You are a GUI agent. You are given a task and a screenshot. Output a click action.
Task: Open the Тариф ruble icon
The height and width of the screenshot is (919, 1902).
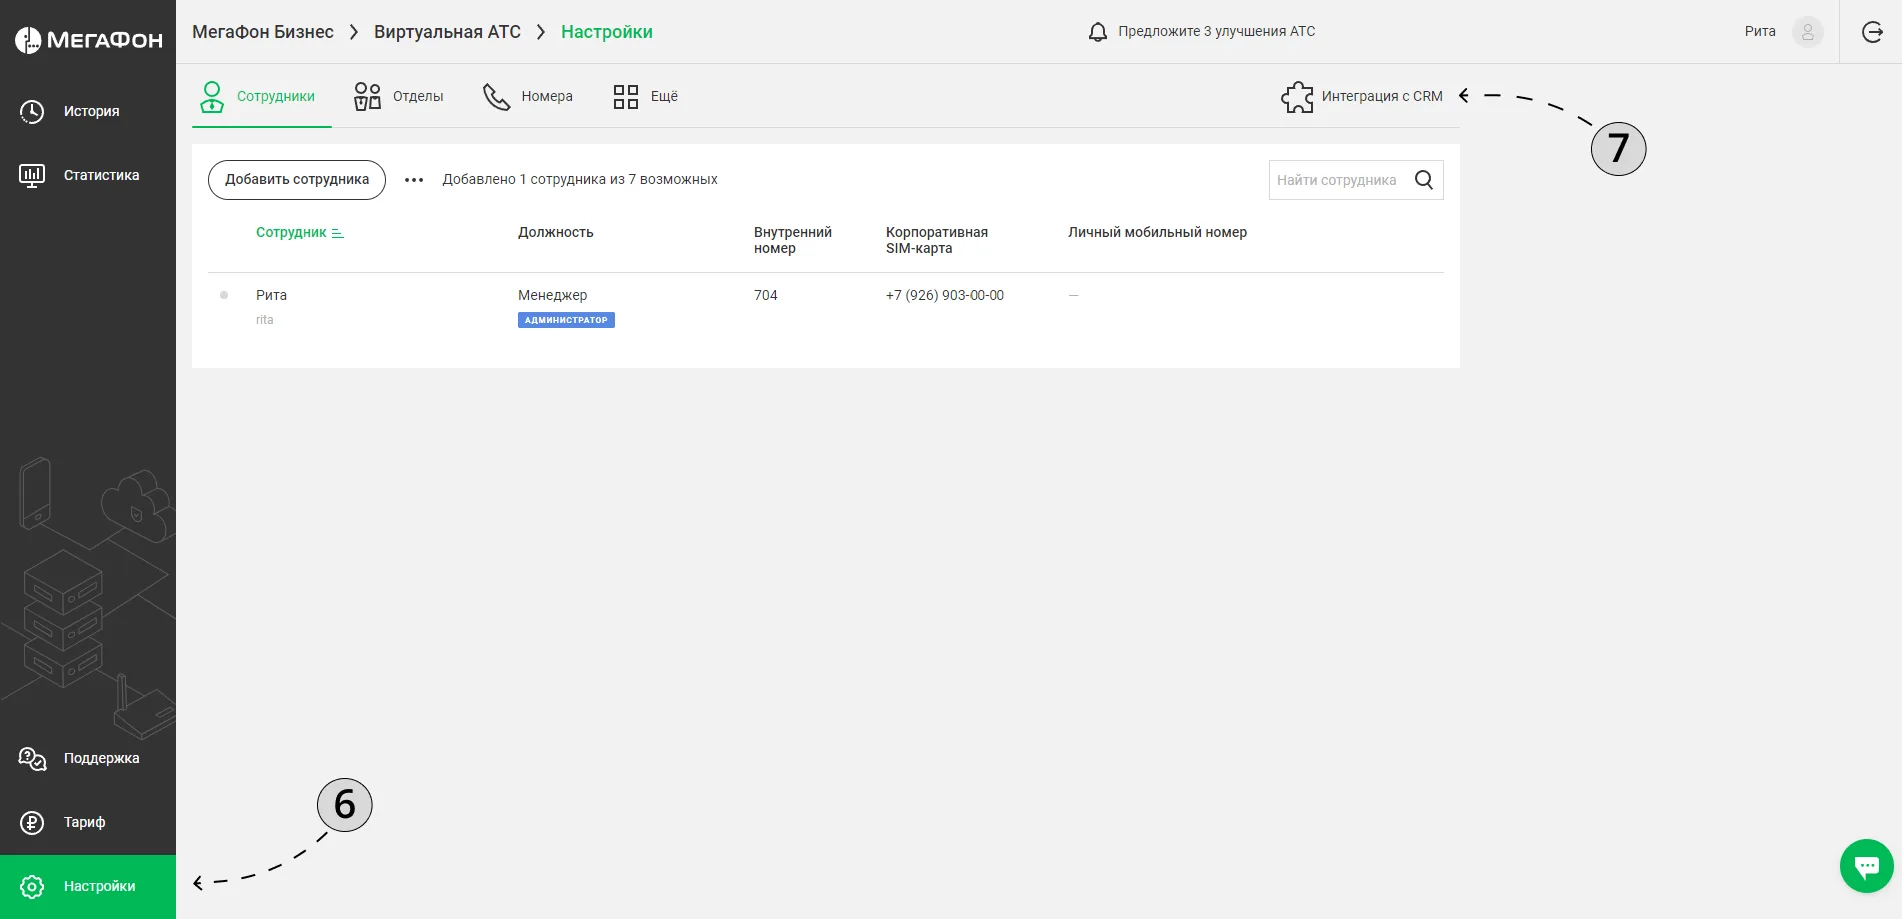32,822
